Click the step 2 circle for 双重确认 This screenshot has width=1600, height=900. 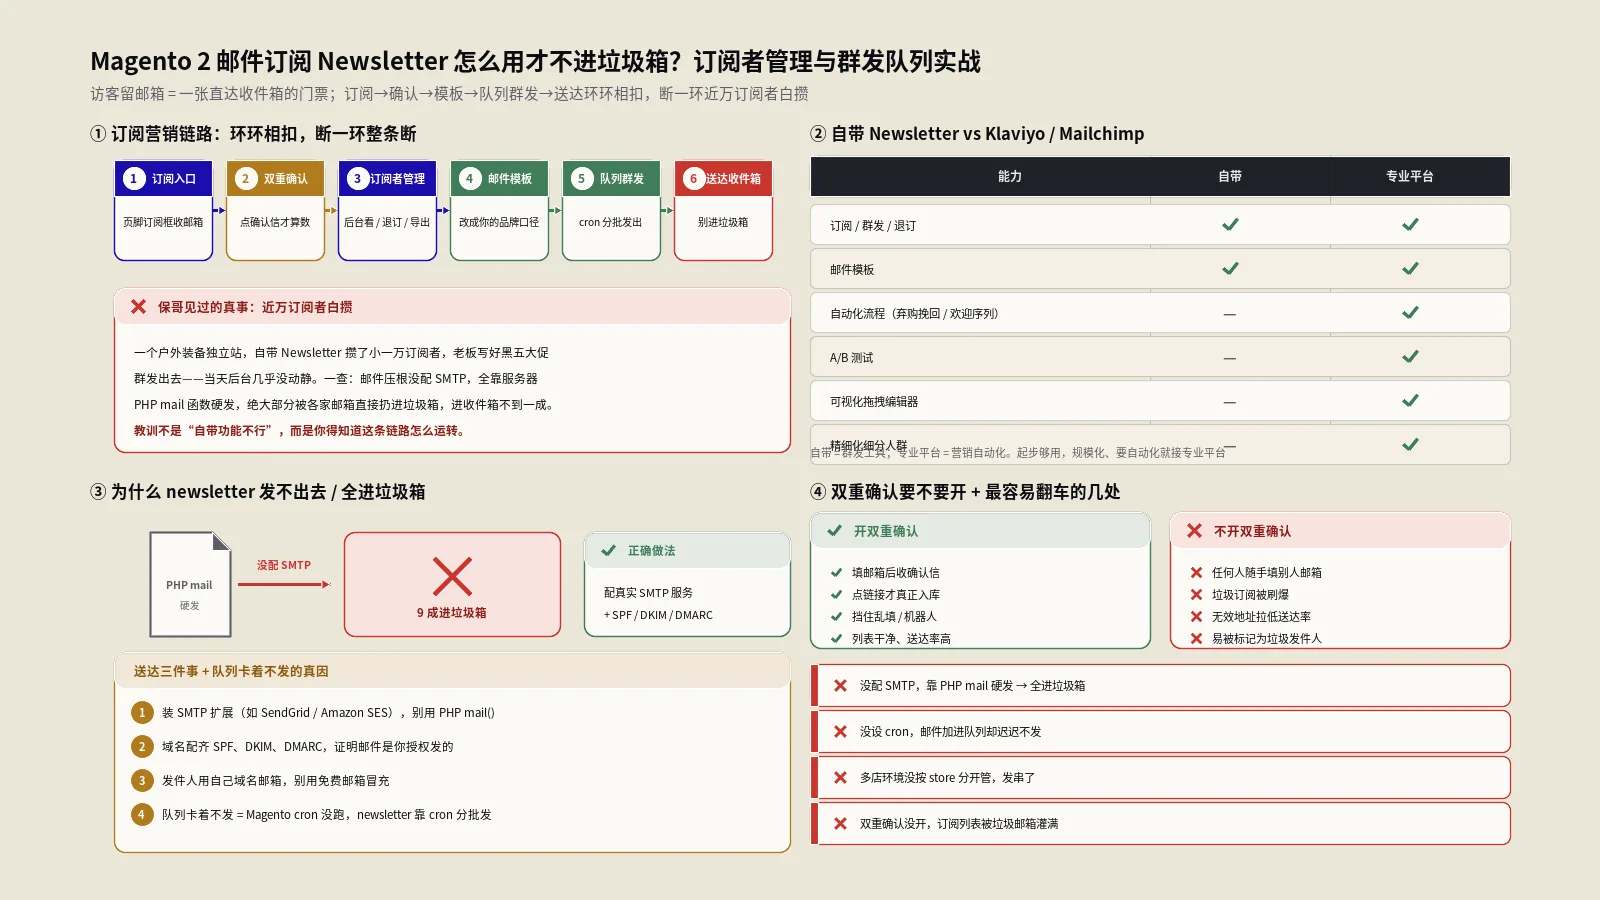(245, 178)
